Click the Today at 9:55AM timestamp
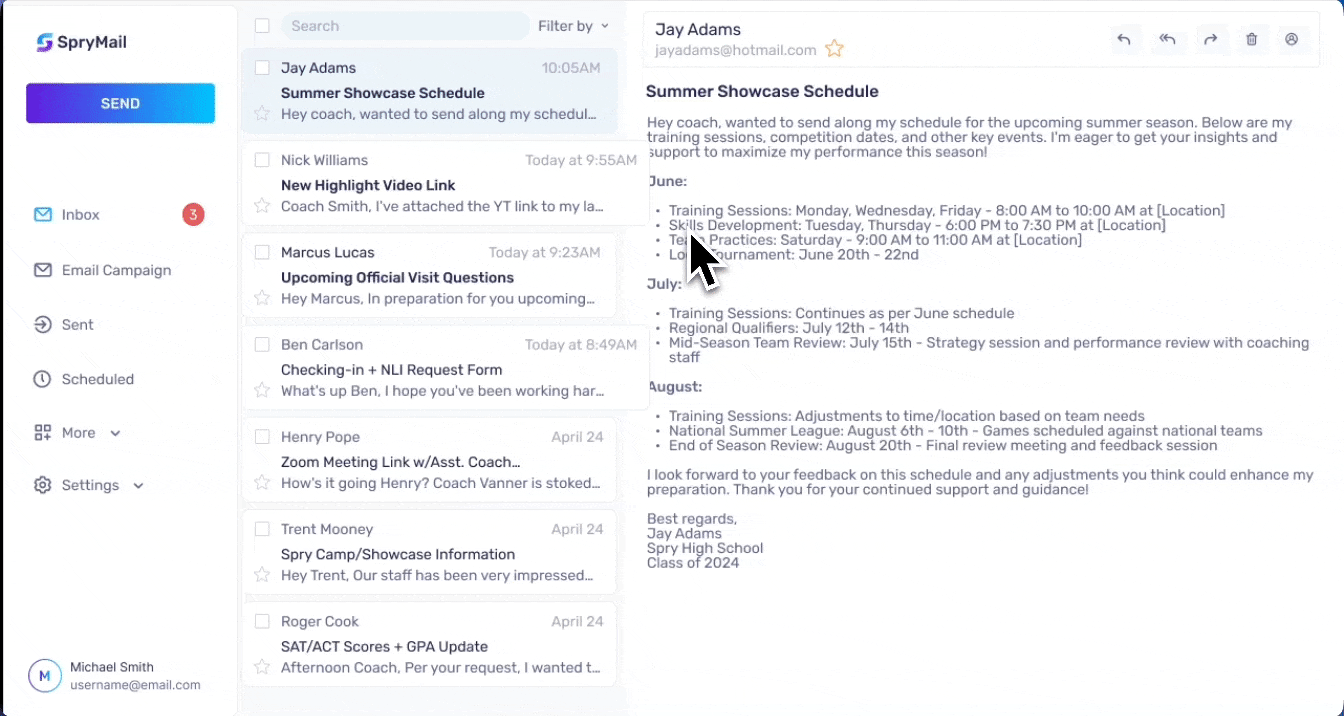The height and width of the screenshot is (716, 1344). [x=581, y=160]
